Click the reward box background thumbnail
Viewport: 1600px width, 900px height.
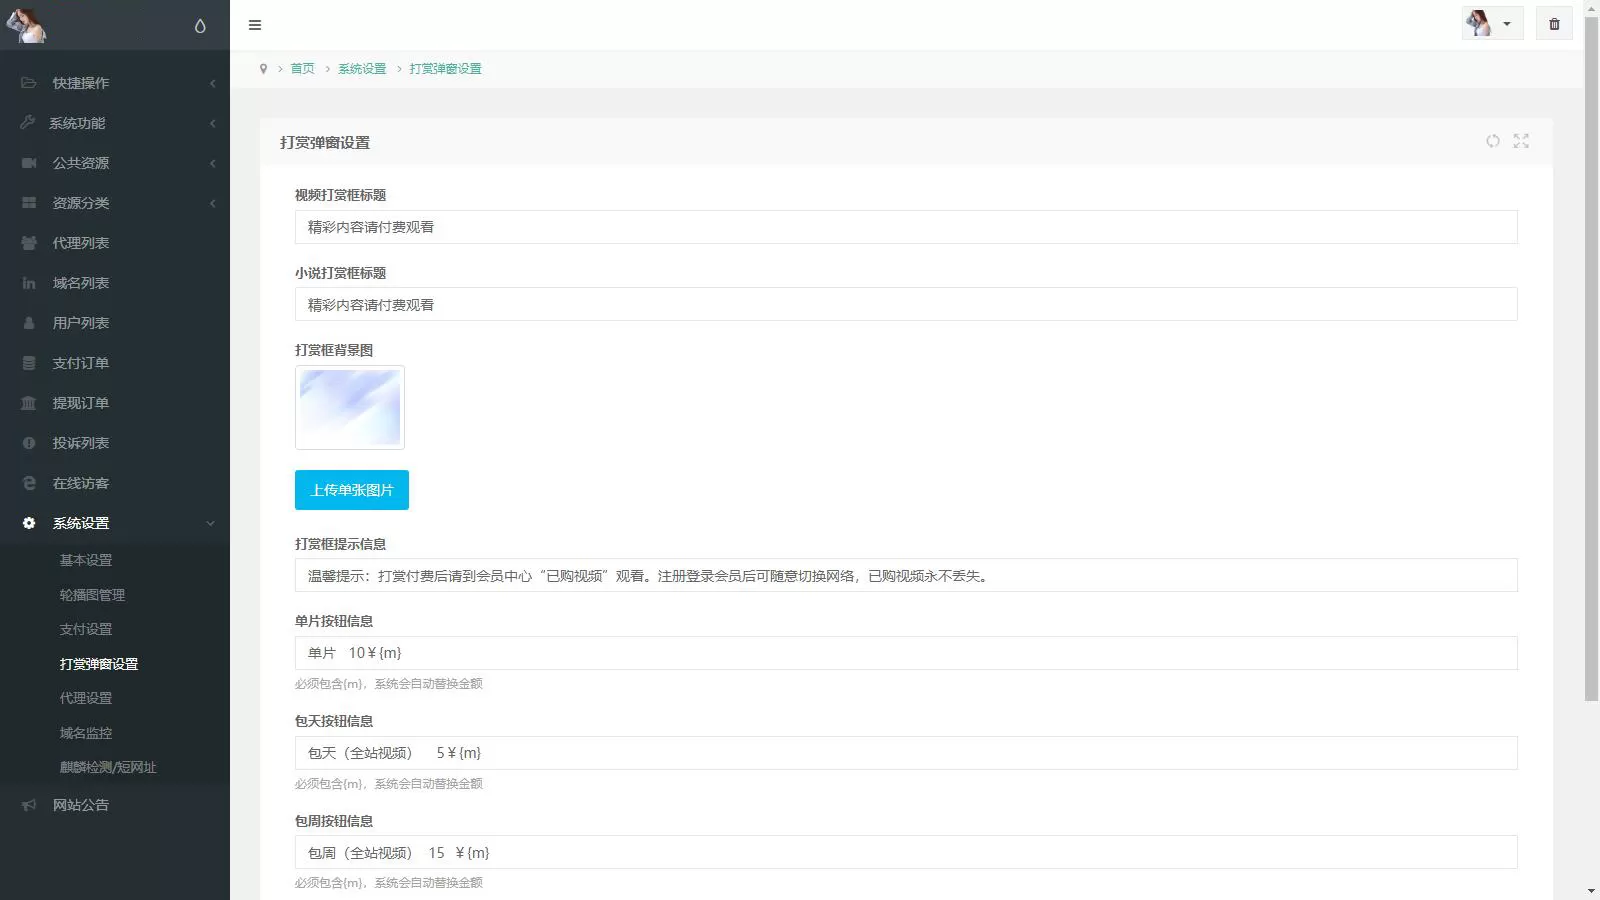349,407
